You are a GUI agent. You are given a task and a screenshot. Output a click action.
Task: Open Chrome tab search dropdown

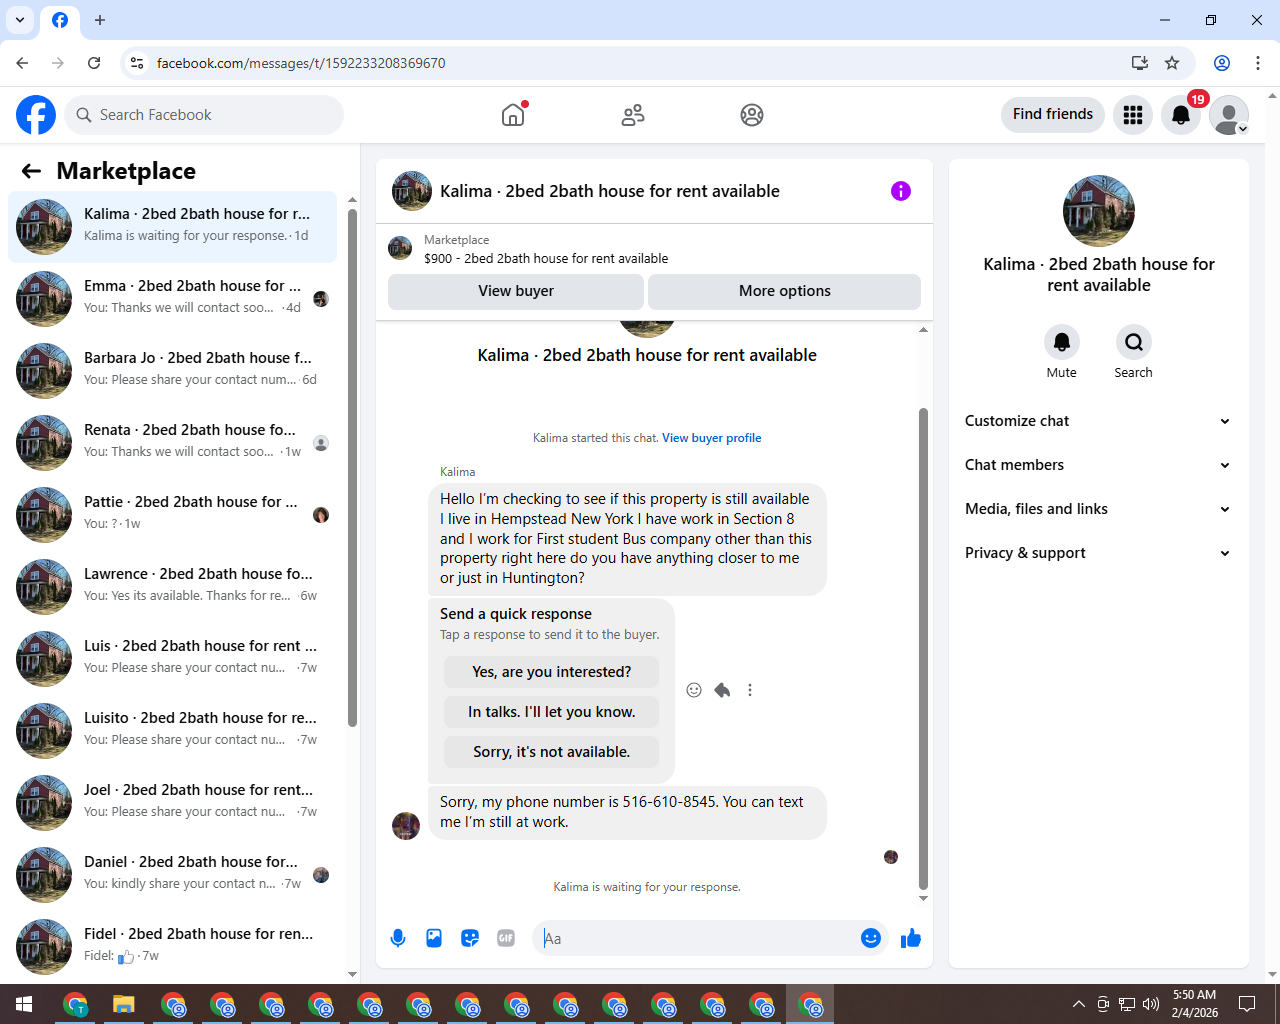pos(20,20)
